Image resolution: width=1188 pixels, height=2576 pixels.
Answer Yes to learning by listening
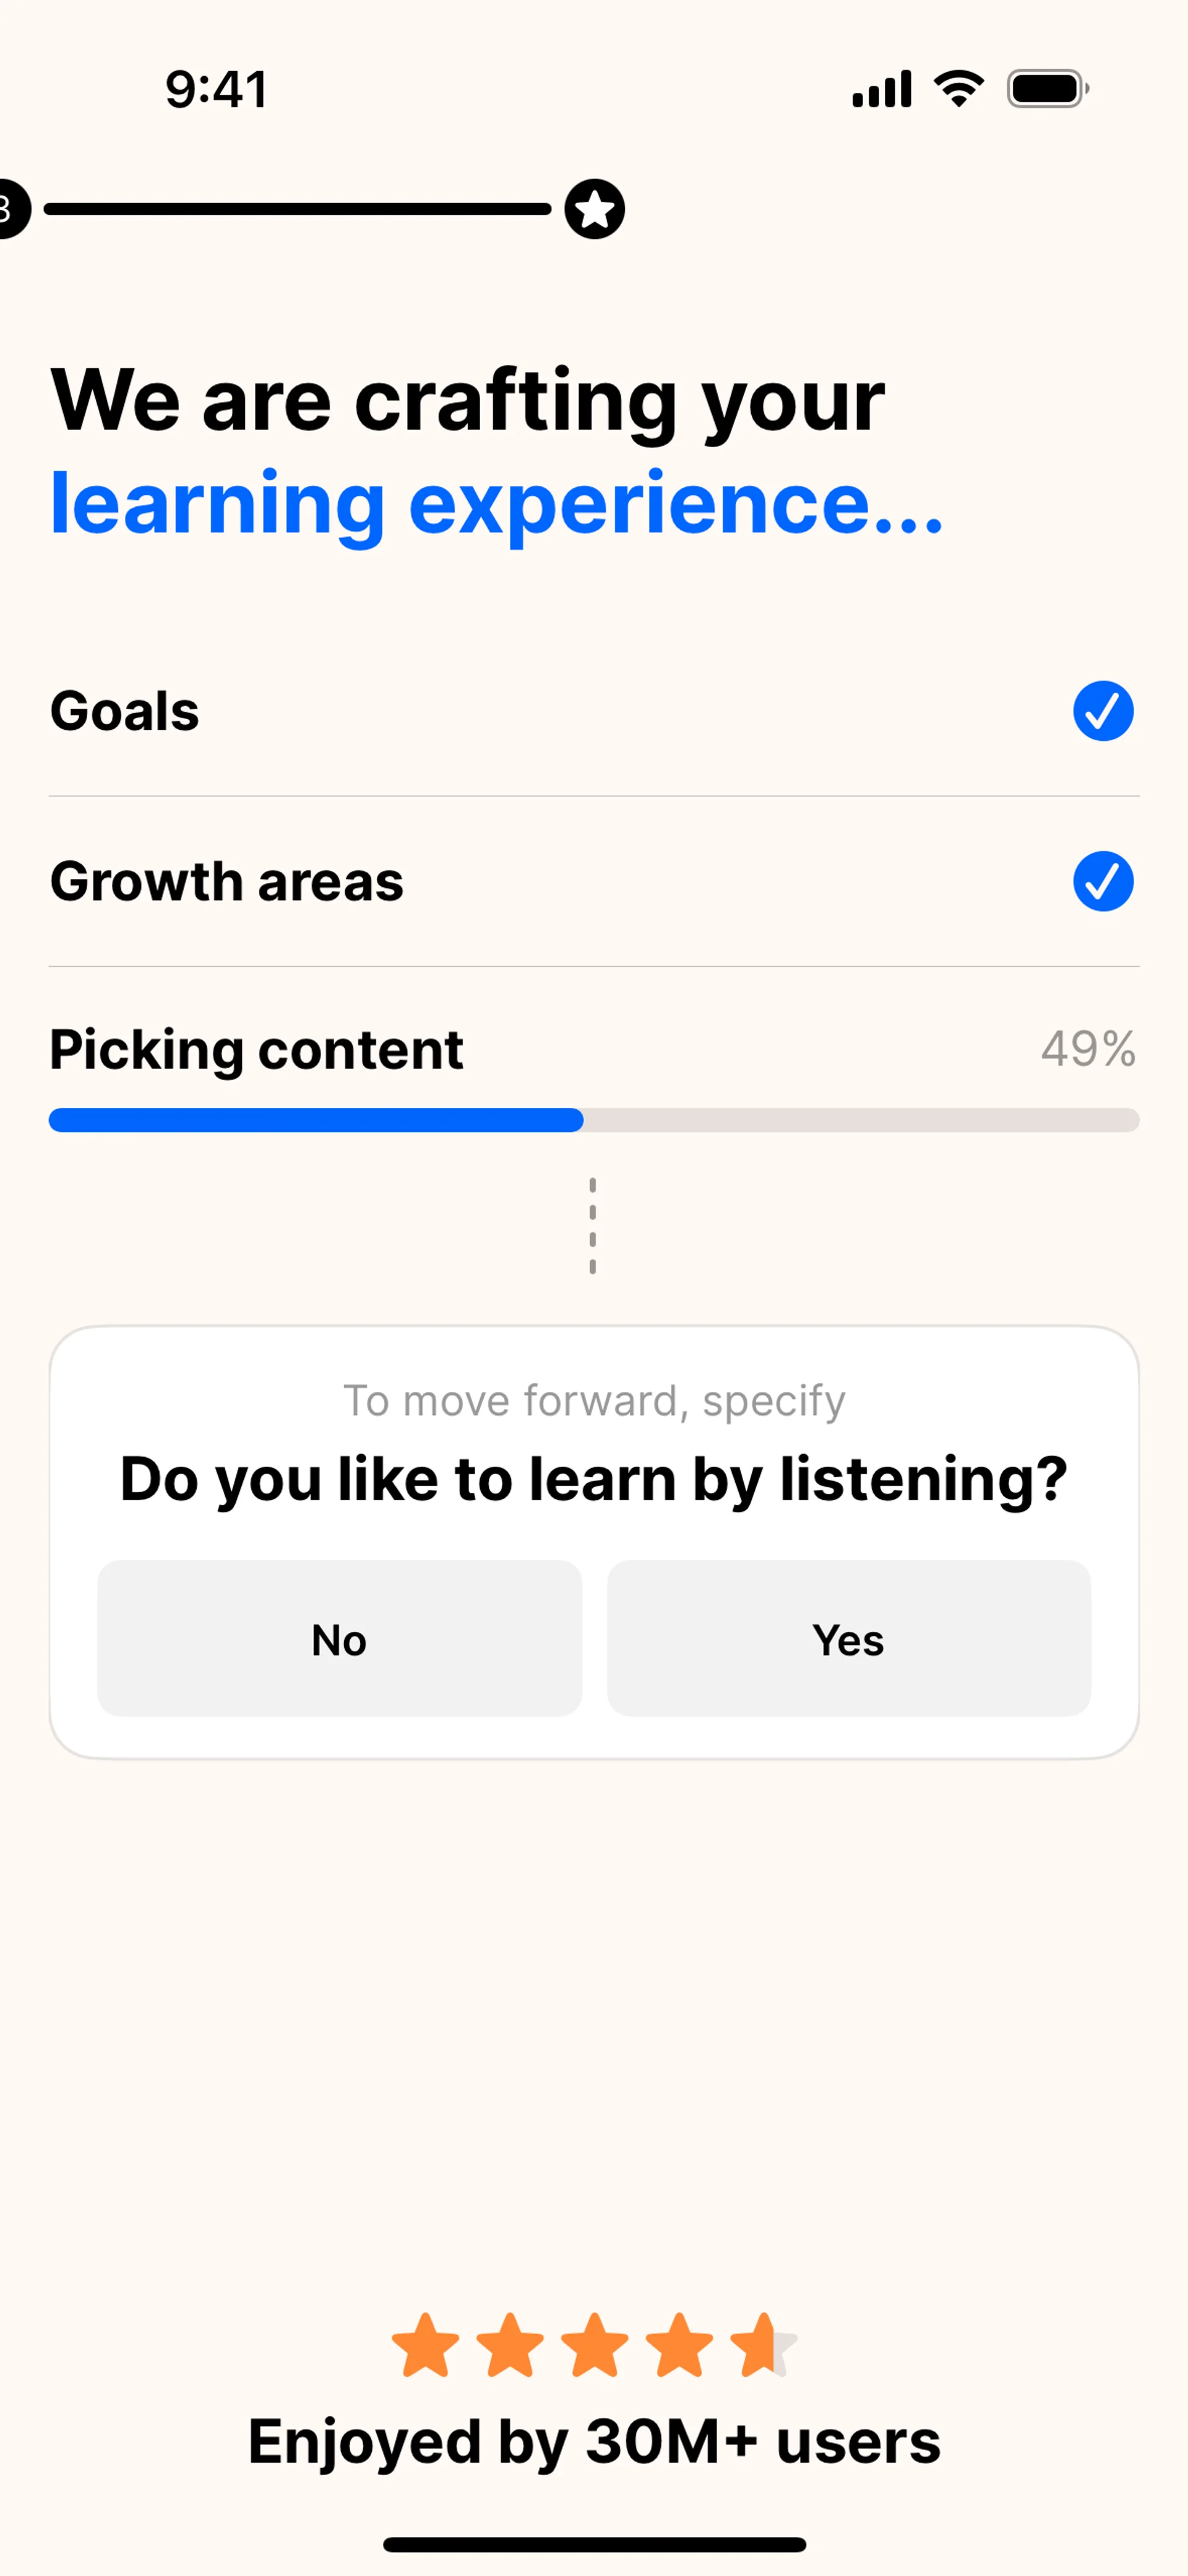tap(848, 1638)
